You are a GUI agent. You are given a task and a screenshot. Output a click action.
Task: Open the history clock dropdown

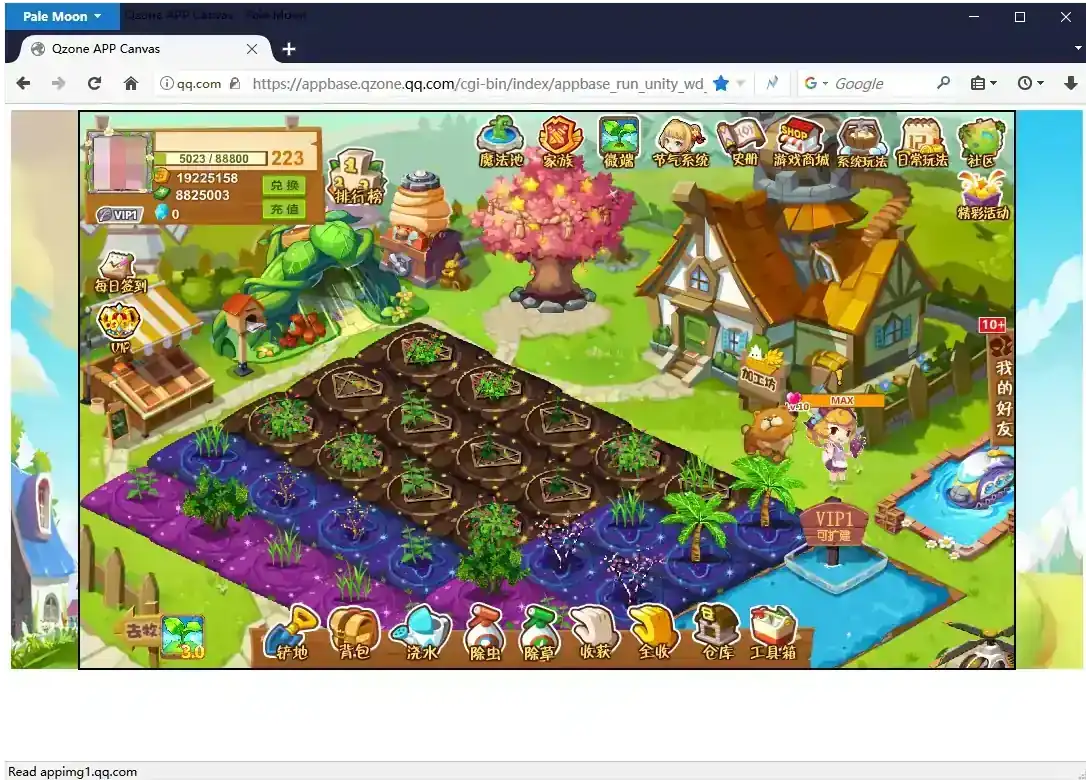1031,83
